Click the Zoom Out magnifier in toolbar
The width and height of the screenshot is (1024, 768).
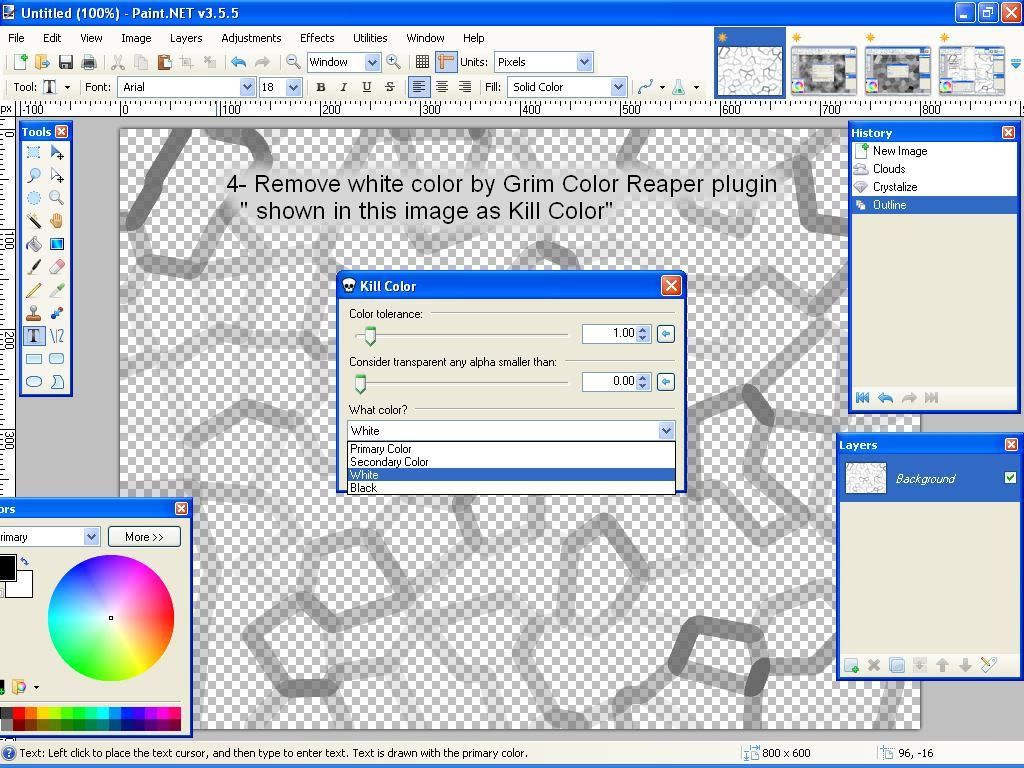pos(293,62)
